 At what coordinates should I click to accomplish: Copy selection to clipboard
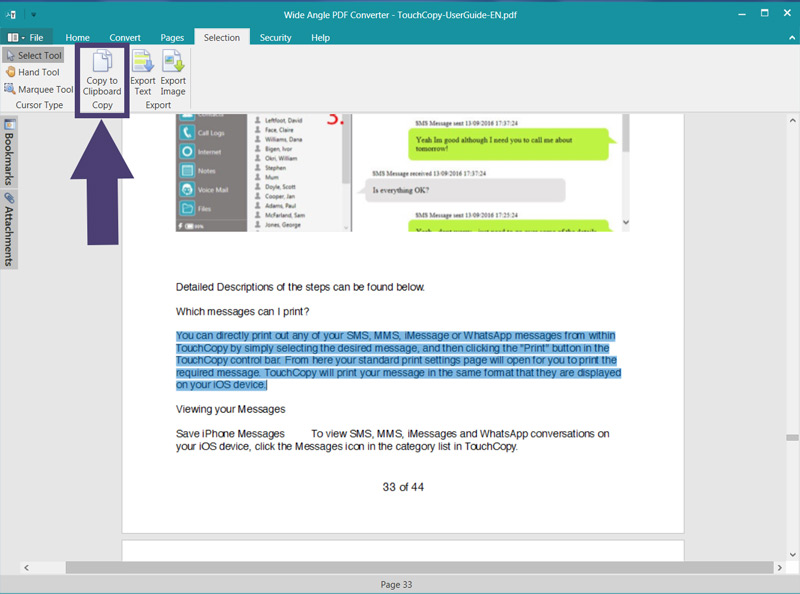pos(102,73)
